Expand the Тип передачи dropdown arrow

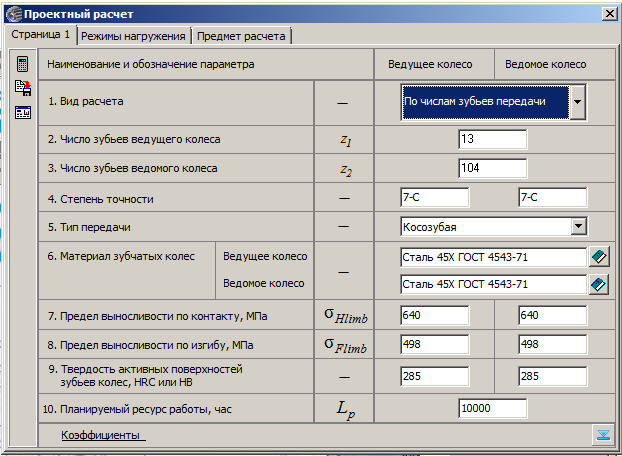577,227
